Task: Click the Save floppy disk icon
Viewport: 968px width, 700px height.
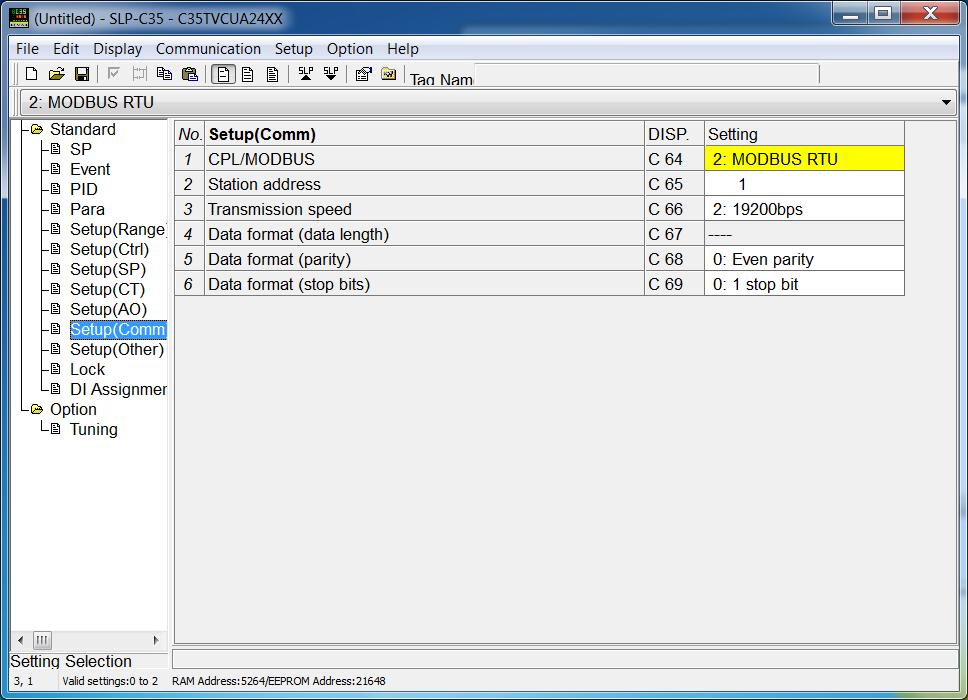Action: pyautogui.click(x=81, y=74)
